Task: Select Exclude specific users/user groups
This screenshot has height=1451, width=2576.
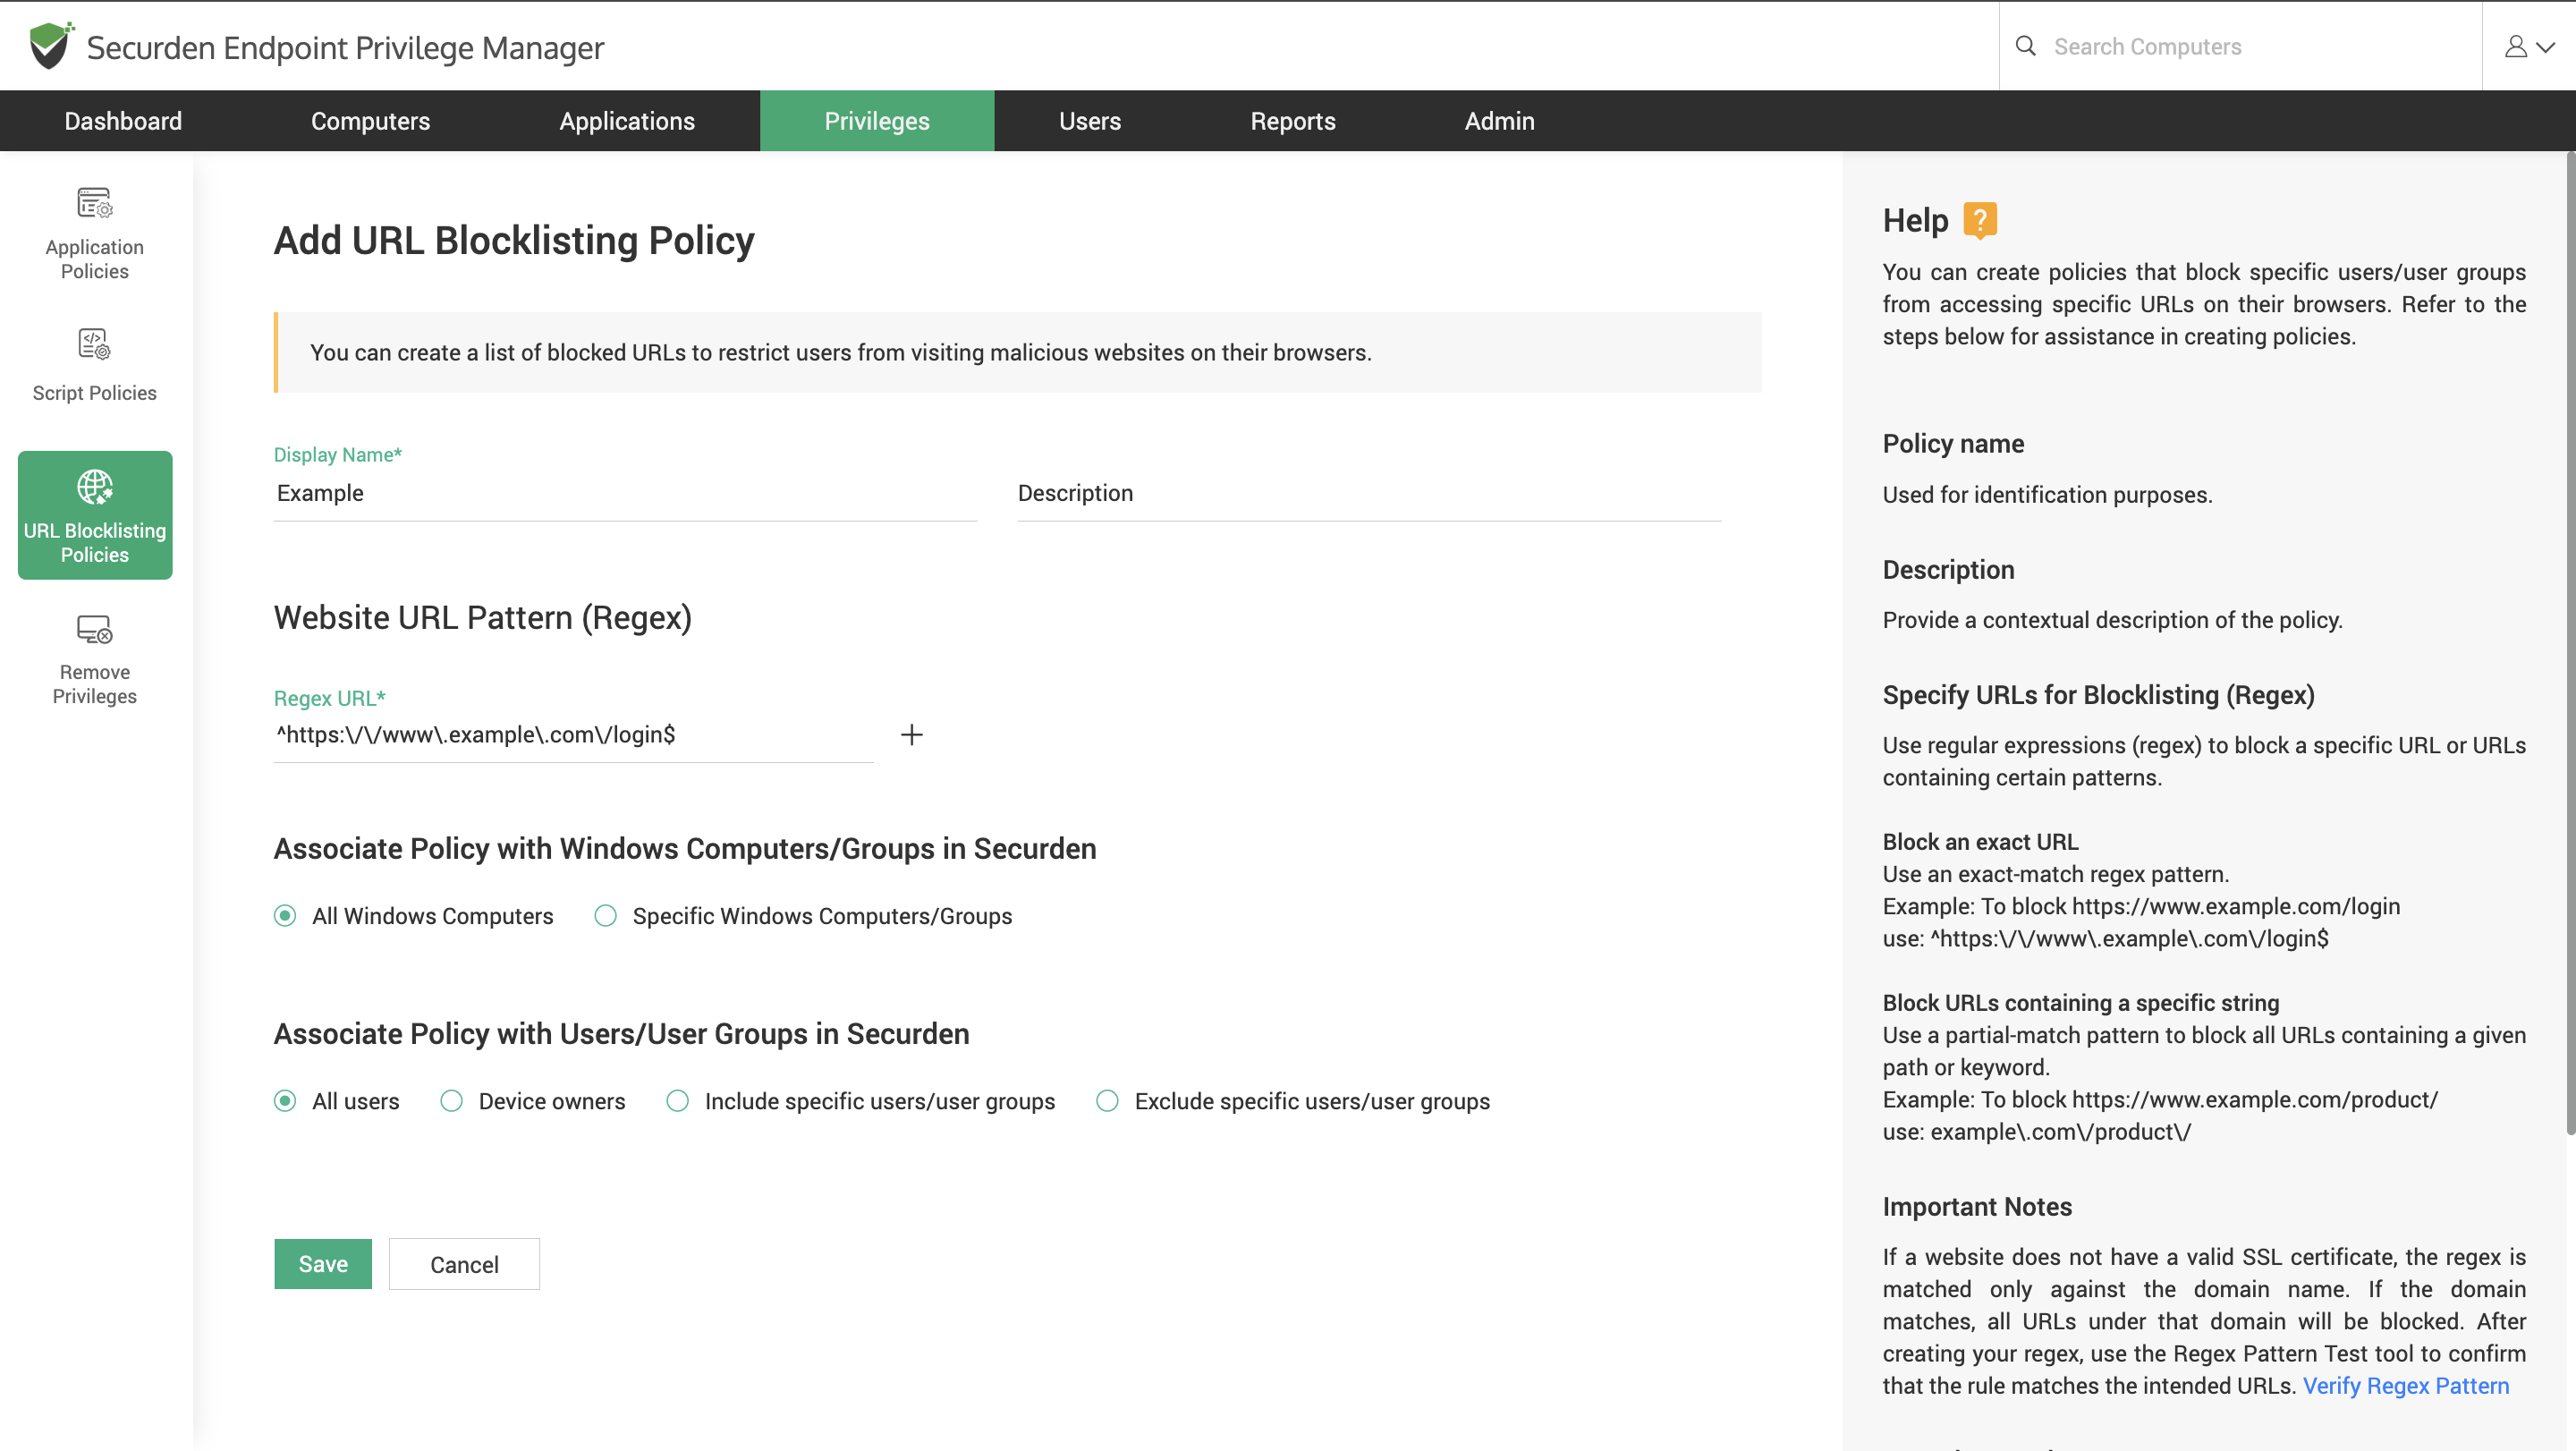Action: coord(1107,1100)
